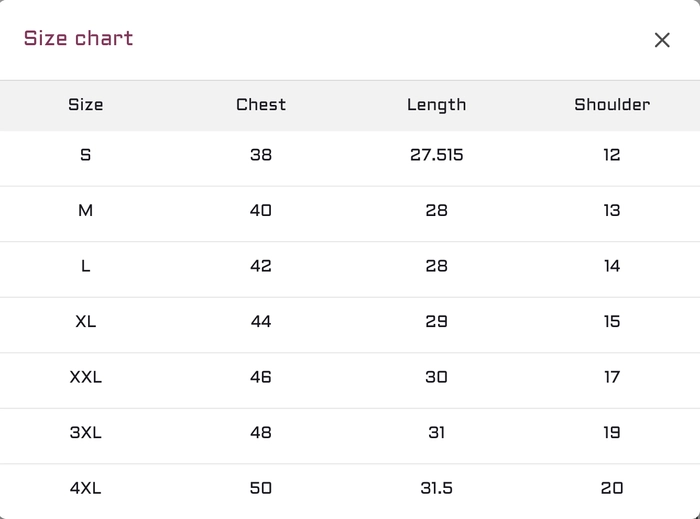This screenshot has width=700, height=519.
Task: Click the 27.515 length value
Action: (x=437, y=155)
